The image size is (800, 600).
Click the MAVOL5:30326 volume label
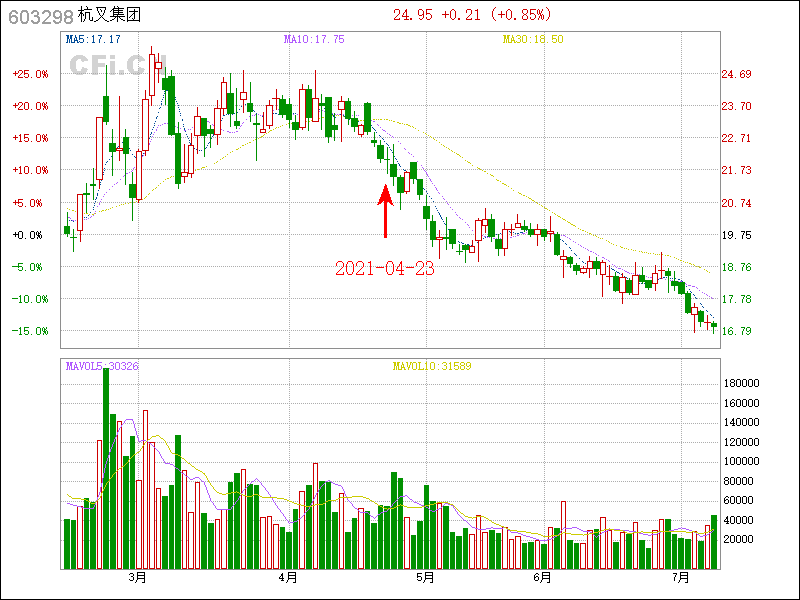(101, 366)
